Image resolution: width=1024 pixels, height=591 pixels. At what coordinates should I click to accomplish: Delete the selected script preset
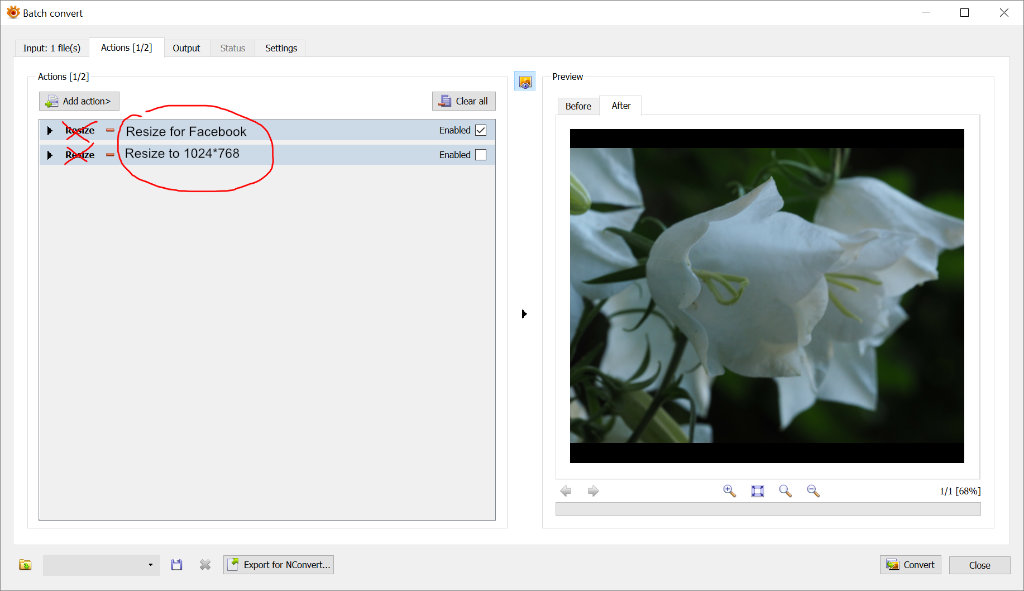(205, 565)
